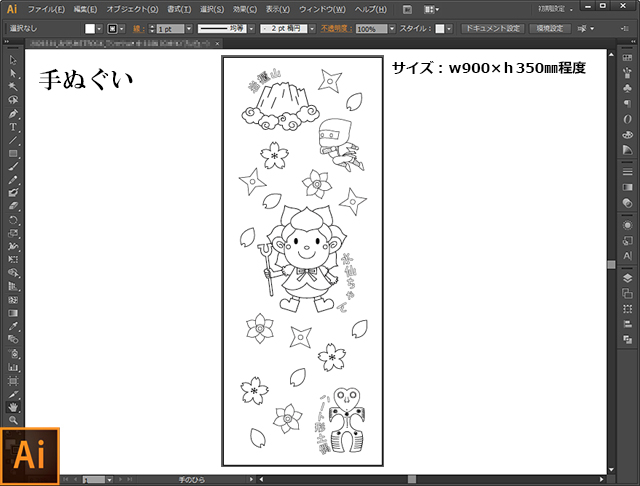Pick the Direct Selection tool
640x486 pixels.
coord(13,73)
